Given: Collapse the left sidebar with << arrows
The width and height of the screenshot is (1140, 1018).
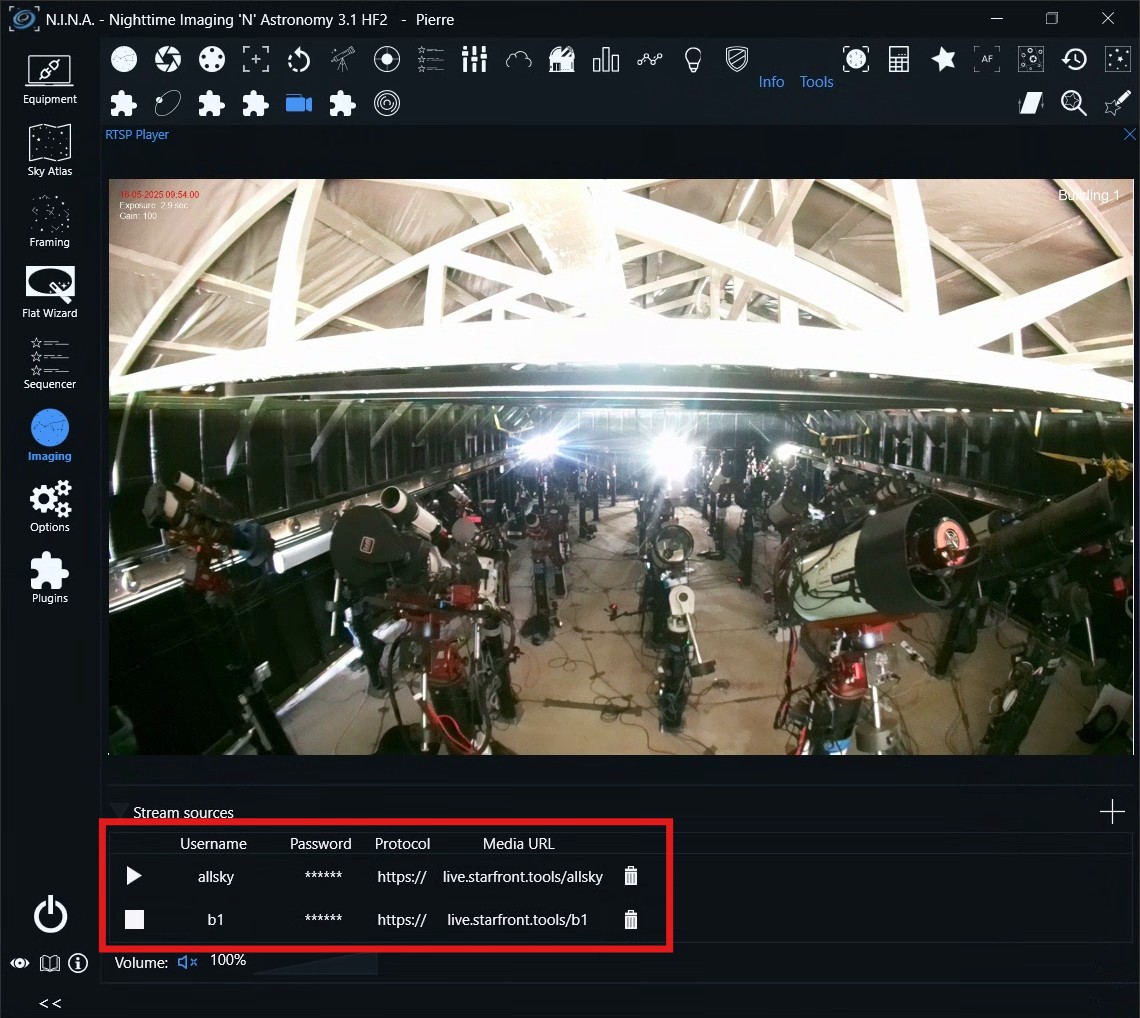Looking at the screenshot, I should pyautogui.click(x=50, y=1003).
